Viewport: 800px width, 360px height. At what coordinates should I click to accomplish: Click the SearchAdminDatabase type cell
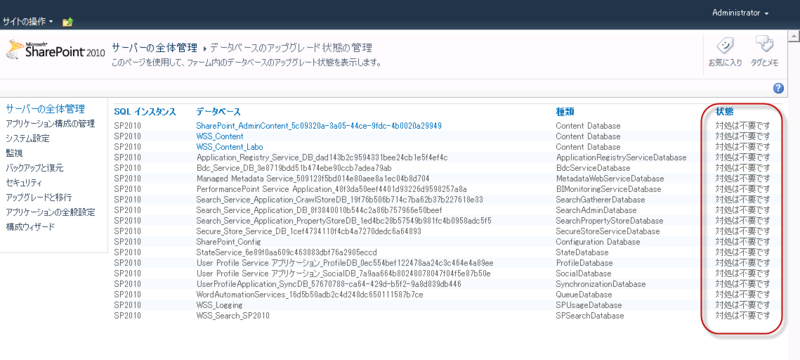[596, 210]
